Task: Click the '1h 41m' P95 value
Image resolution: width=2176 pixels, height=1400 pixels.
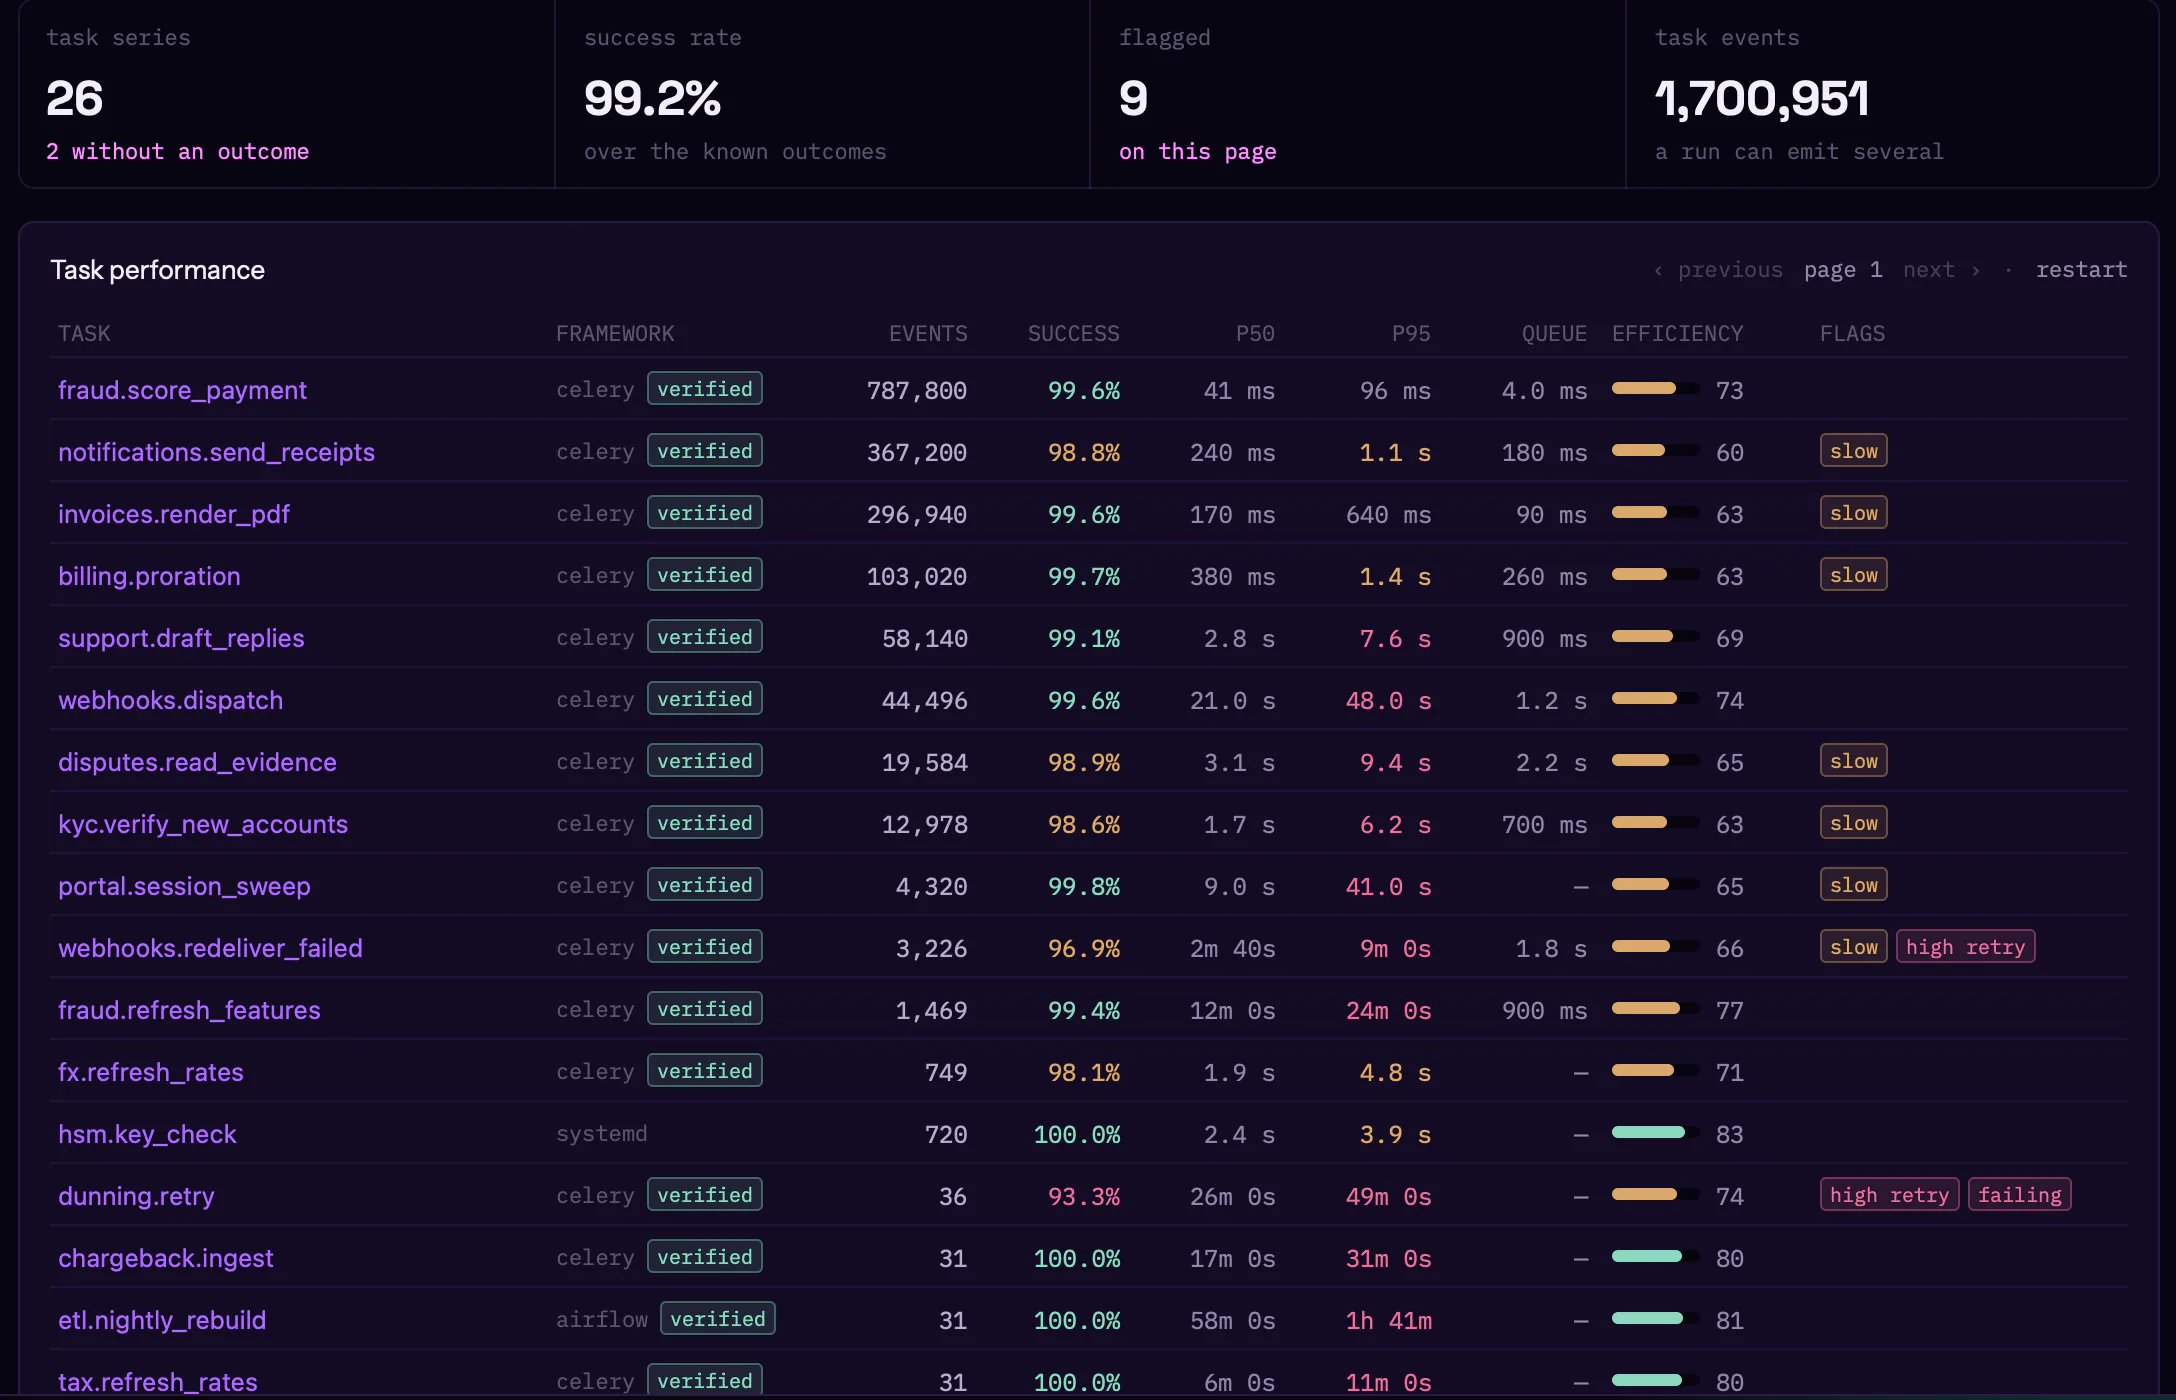Action: 1388,1320
